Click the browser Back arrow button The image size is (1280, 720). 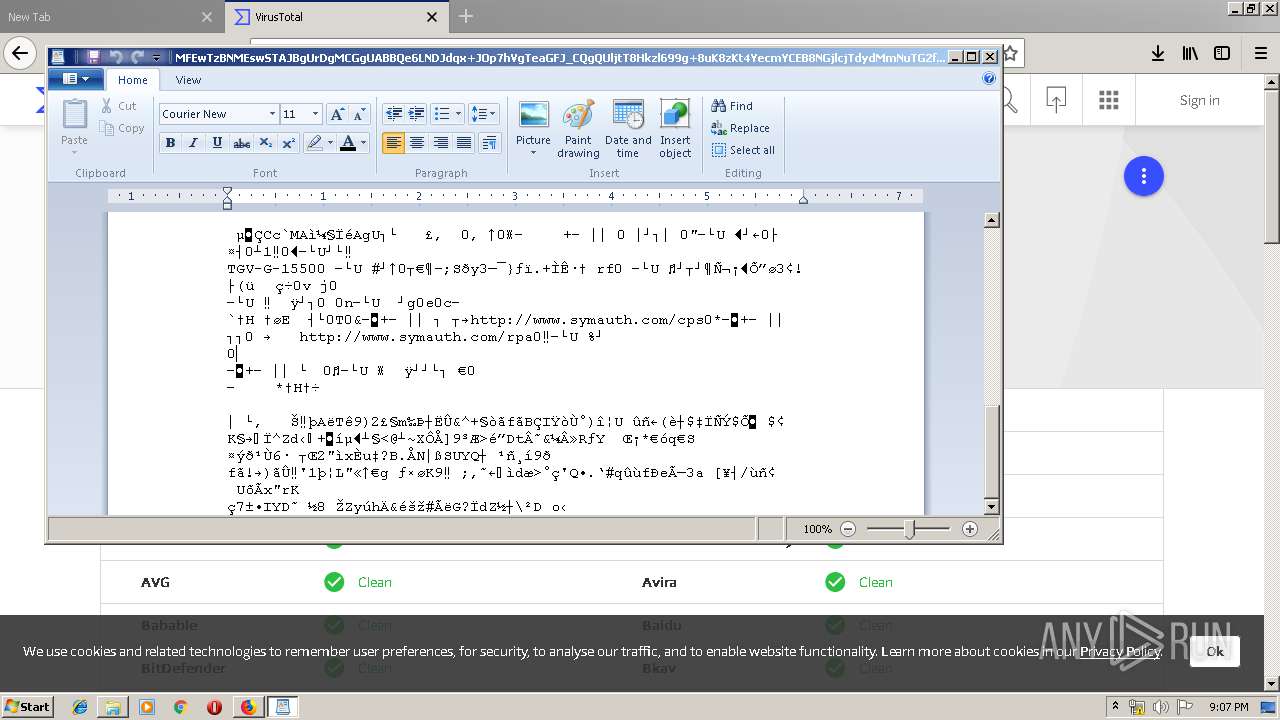[x=19, y=53]
